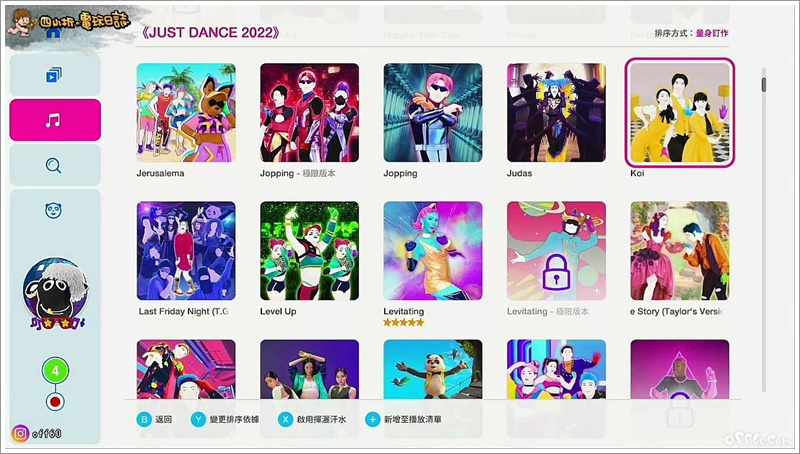Pick the Level Up song tile

coord(309,250)
